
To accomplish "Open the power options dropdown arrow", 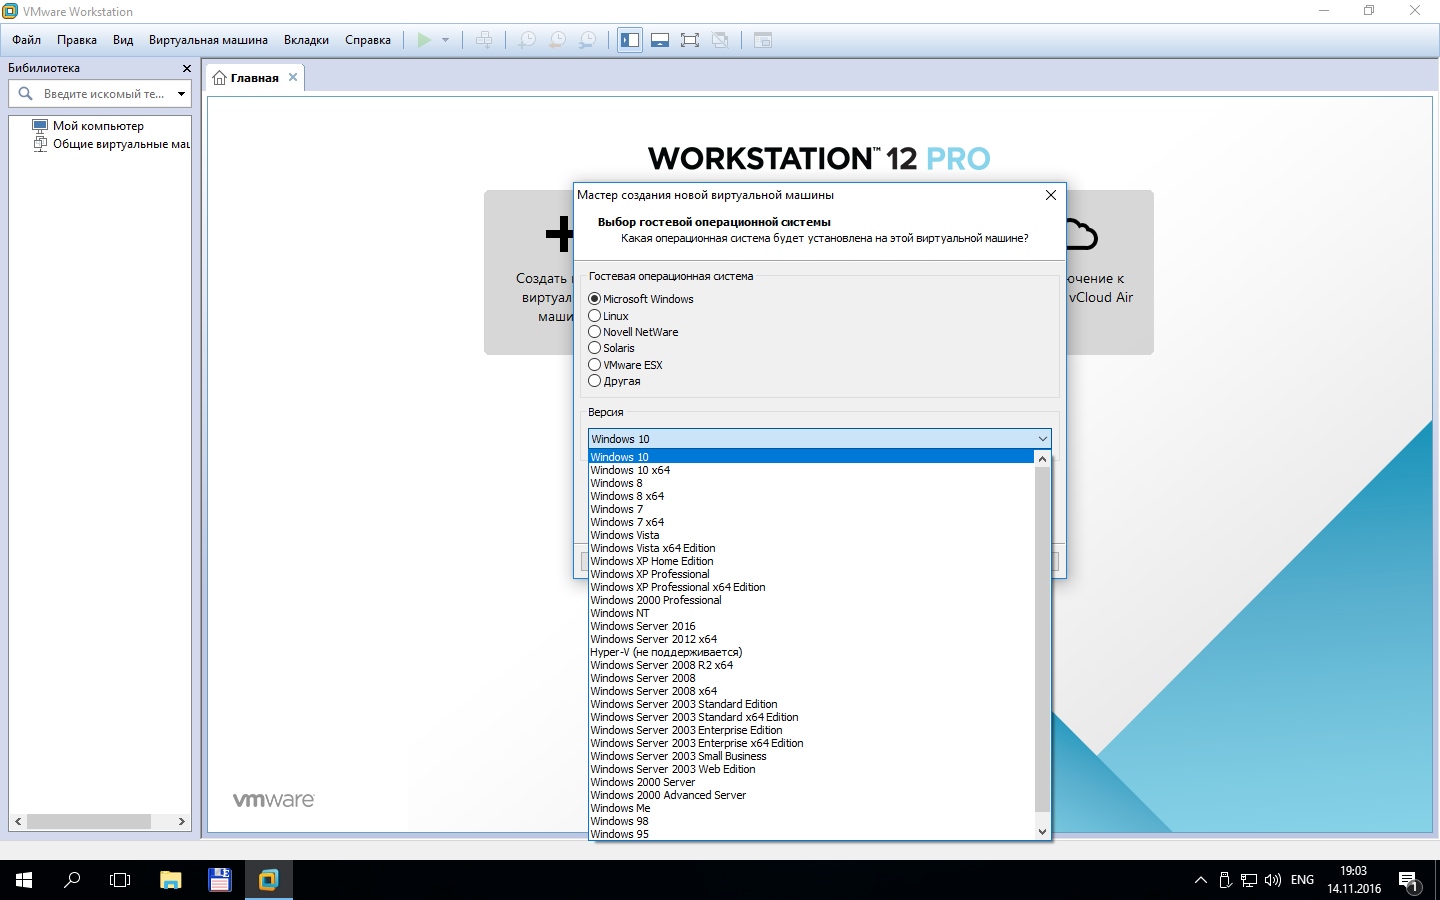I will 445,40.
